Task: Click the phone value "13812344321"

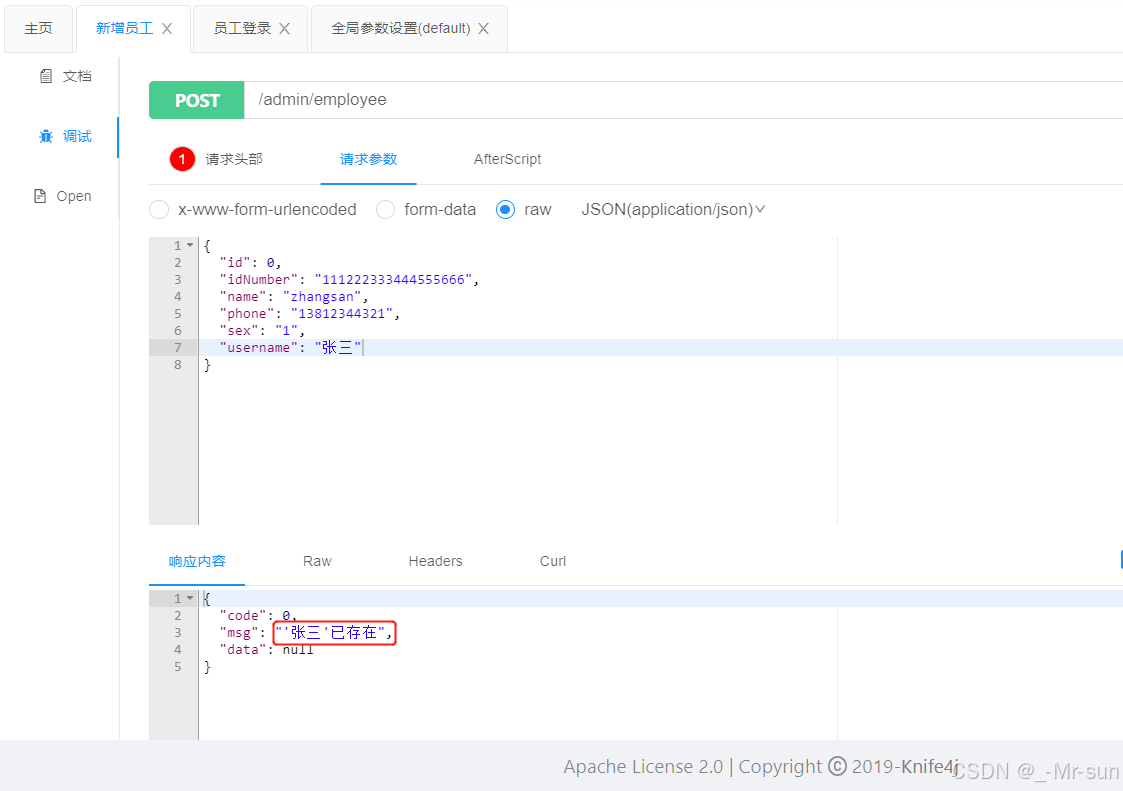Action: [342, 314]
